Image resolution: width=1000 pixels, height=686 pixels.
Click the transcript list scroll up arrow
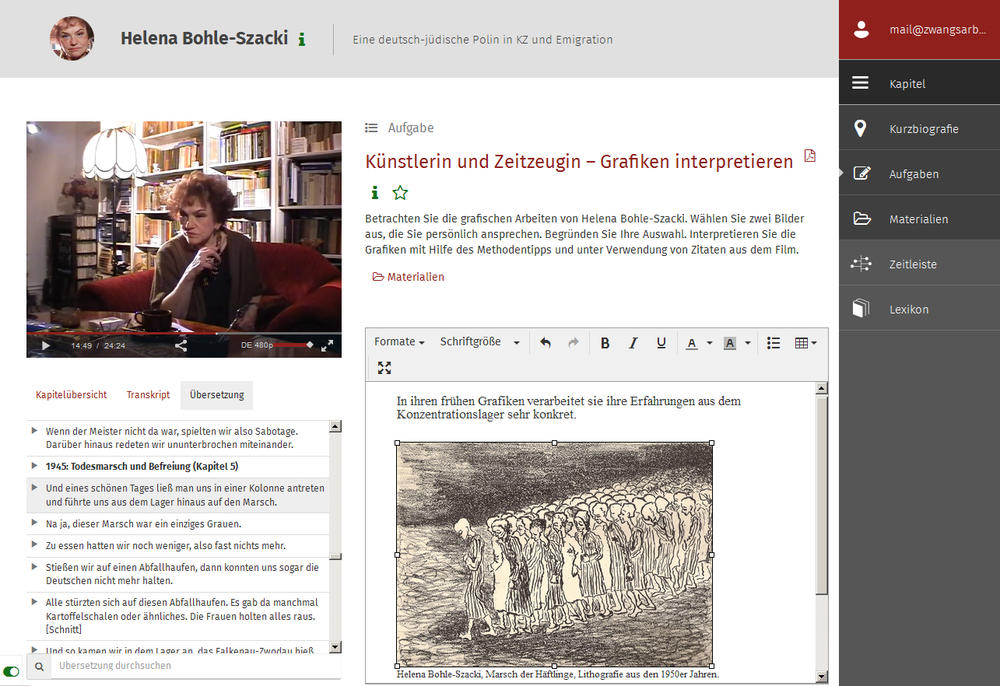[x=335, y=426]
